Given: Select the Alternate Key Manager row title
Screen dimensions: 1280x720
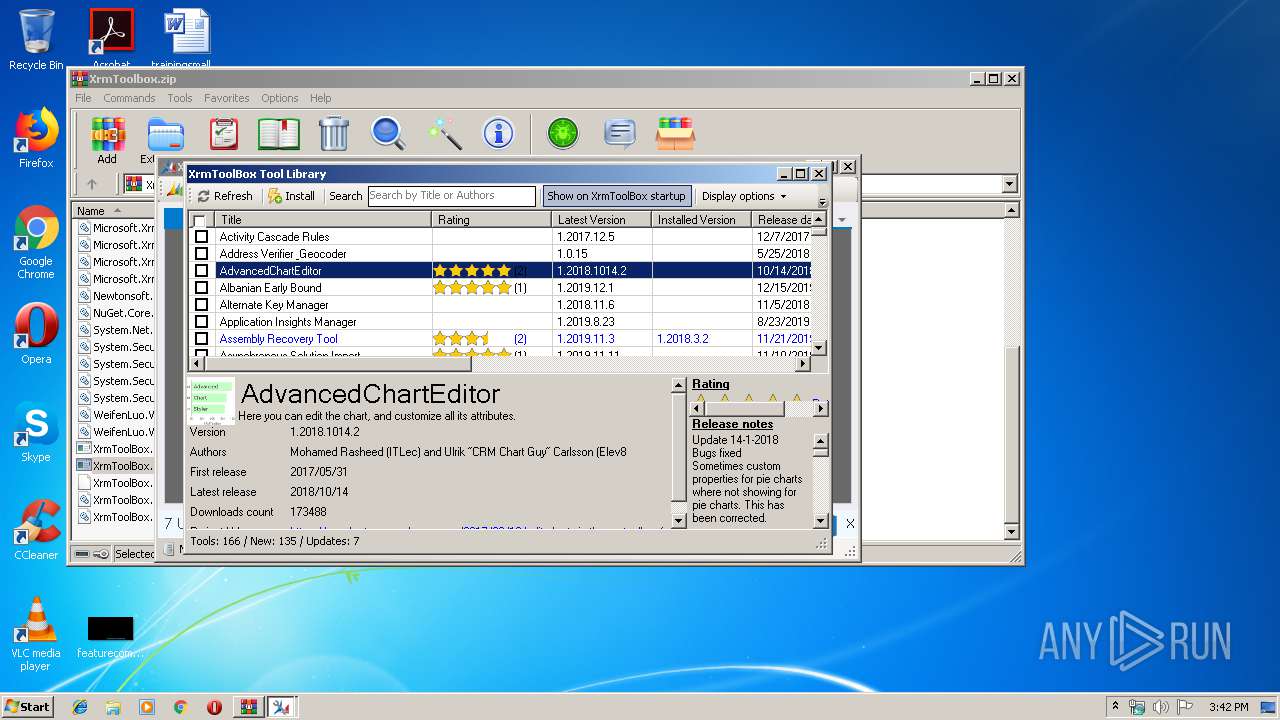Looking at the screenshot, I should click(x=274, y=305).
